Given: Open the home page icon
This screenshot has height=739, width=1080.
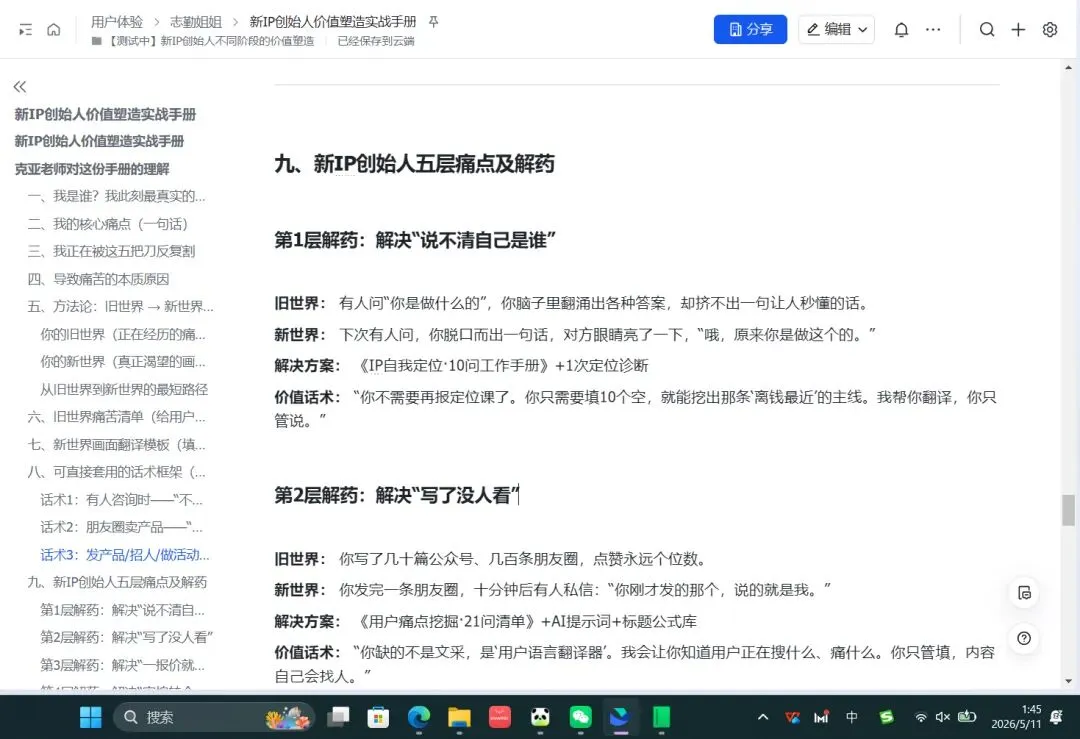Looking at the screenshot, I should click(x=54, y=30).
